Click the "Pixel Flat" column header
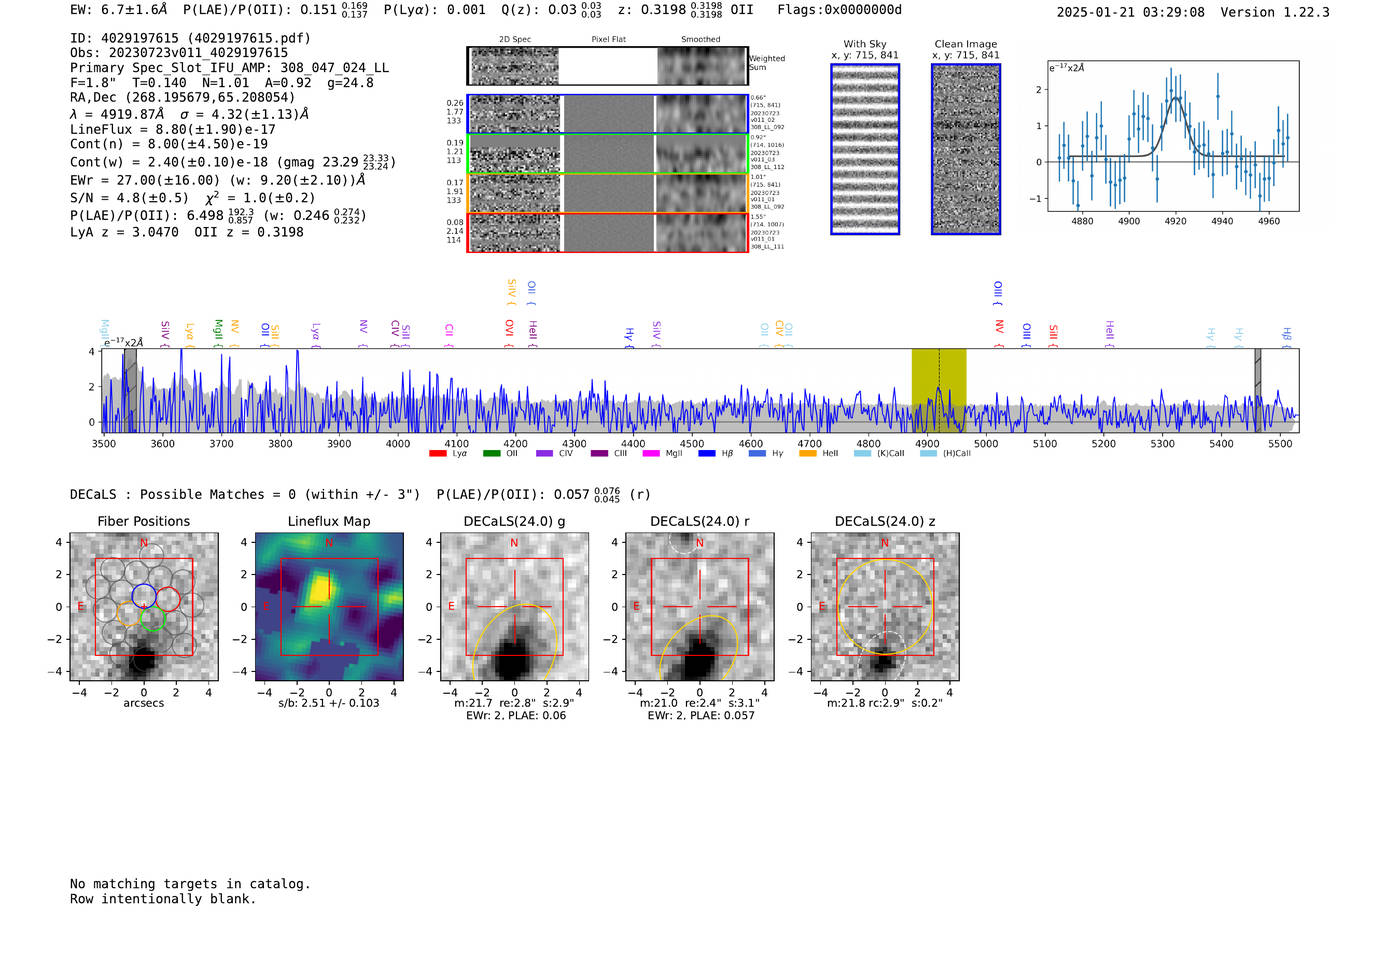1400x953 pixels. click(x=608, y=40)
